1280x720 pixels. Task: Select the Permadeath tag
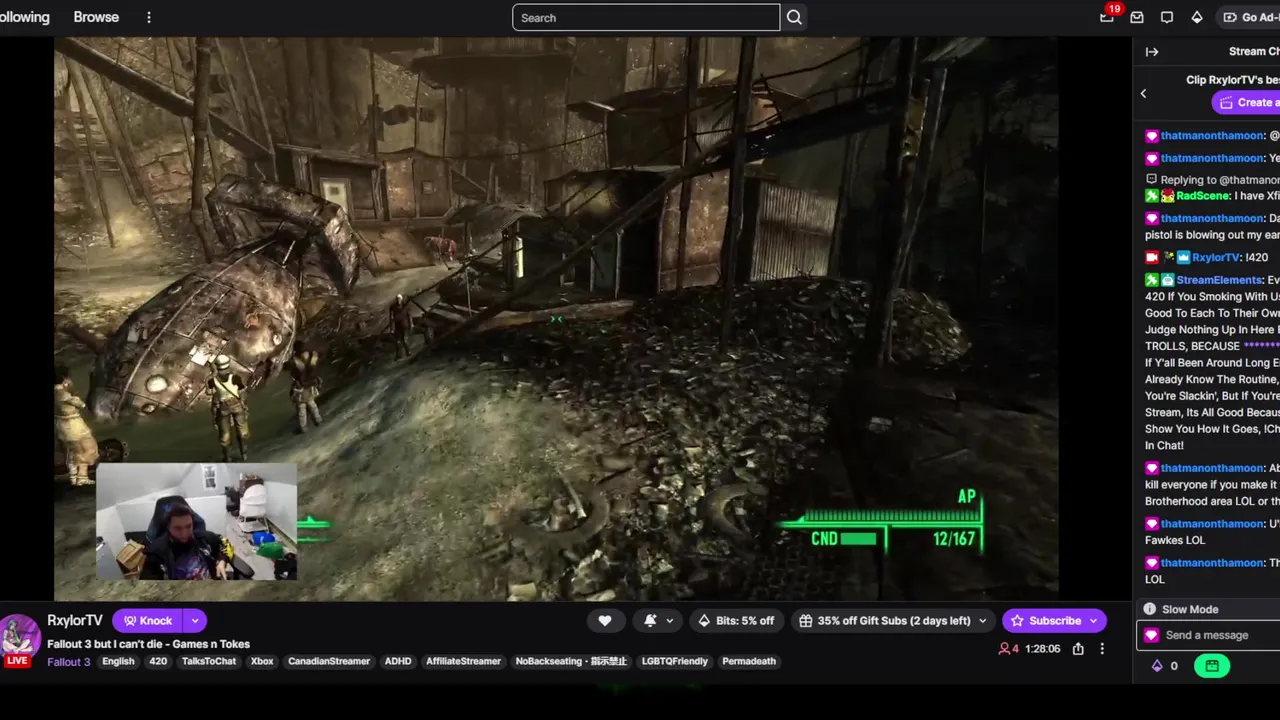pyautogui.click(x=749, y=661)
